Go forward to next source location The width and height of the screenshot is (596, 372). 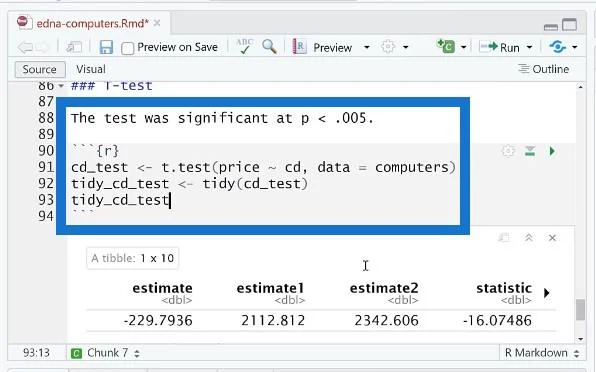pyautogui.click(x=43, y=47)
